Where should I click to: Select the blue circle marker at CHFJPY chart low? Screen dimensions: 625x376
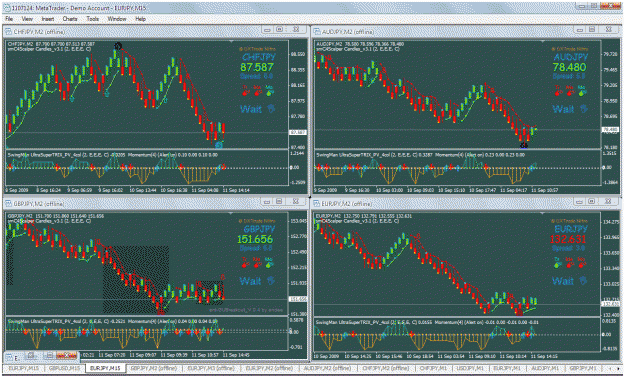[x=219, y=145]
